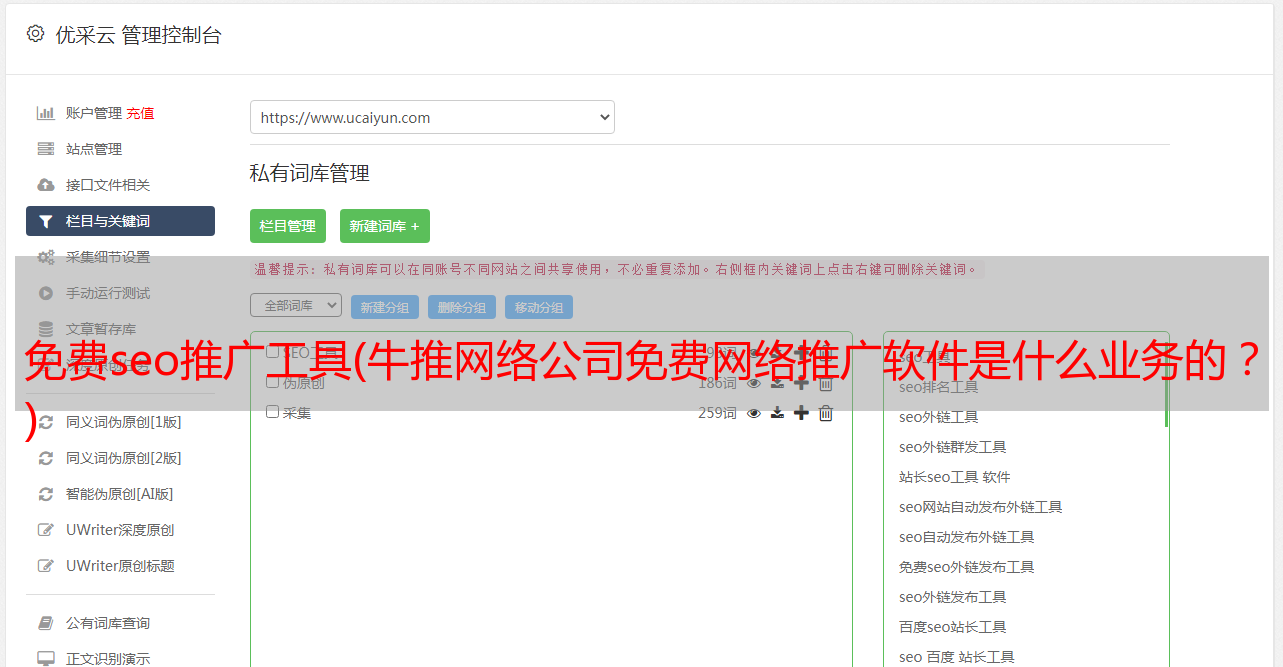Click the trash icon in 采集 row
This screenshot has height=667, width=1283.
pos(826,413)
